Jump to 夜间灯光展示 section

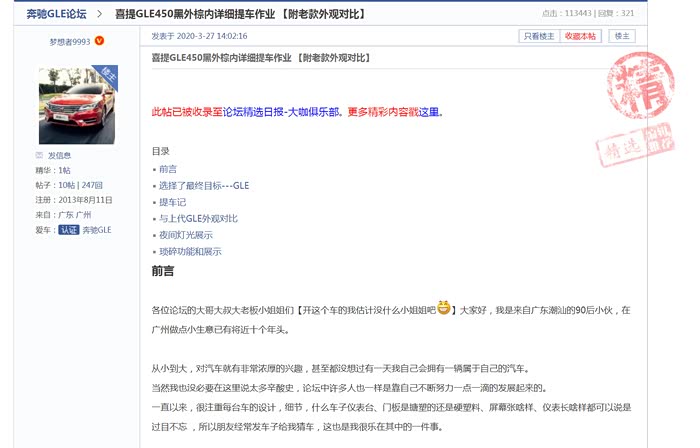click(185, 235)
